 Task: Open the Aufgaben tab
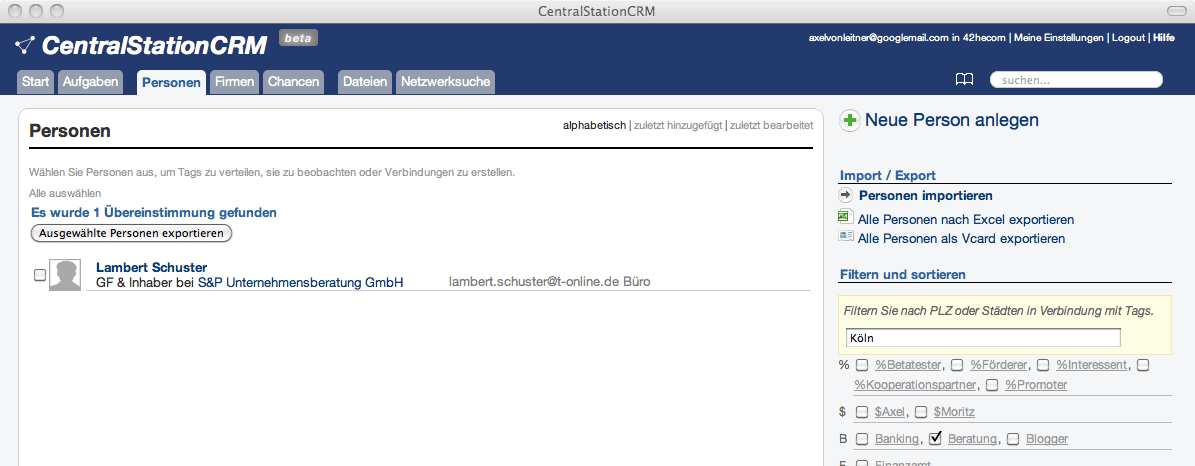tap(90, 82)
